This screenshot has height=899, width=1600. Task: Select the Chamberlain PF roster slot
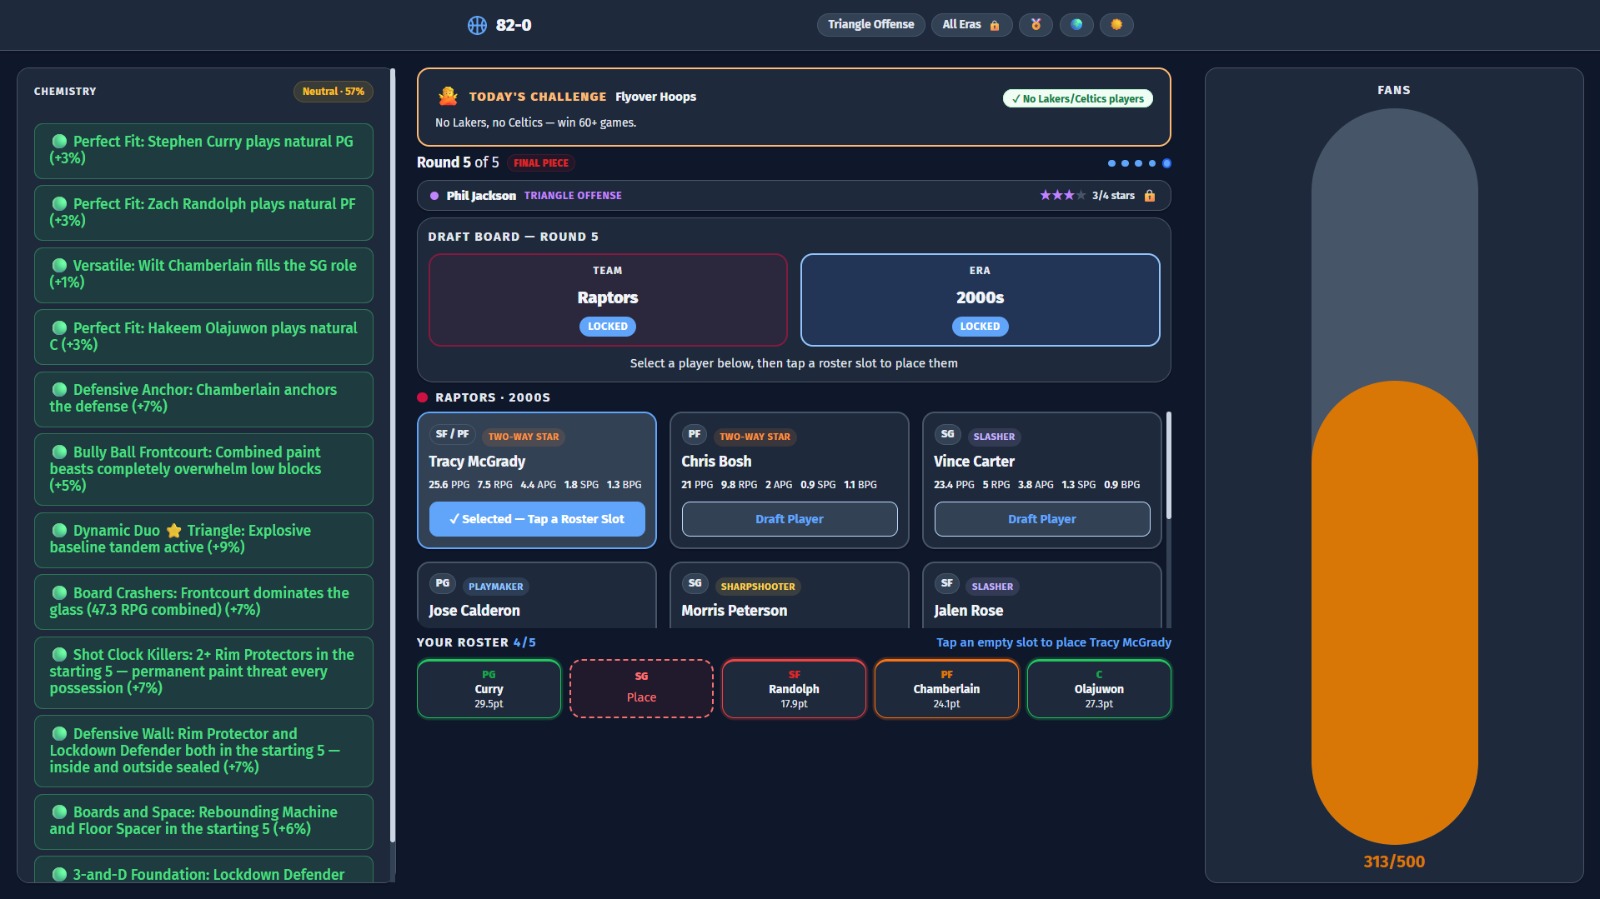click(946, 689)
